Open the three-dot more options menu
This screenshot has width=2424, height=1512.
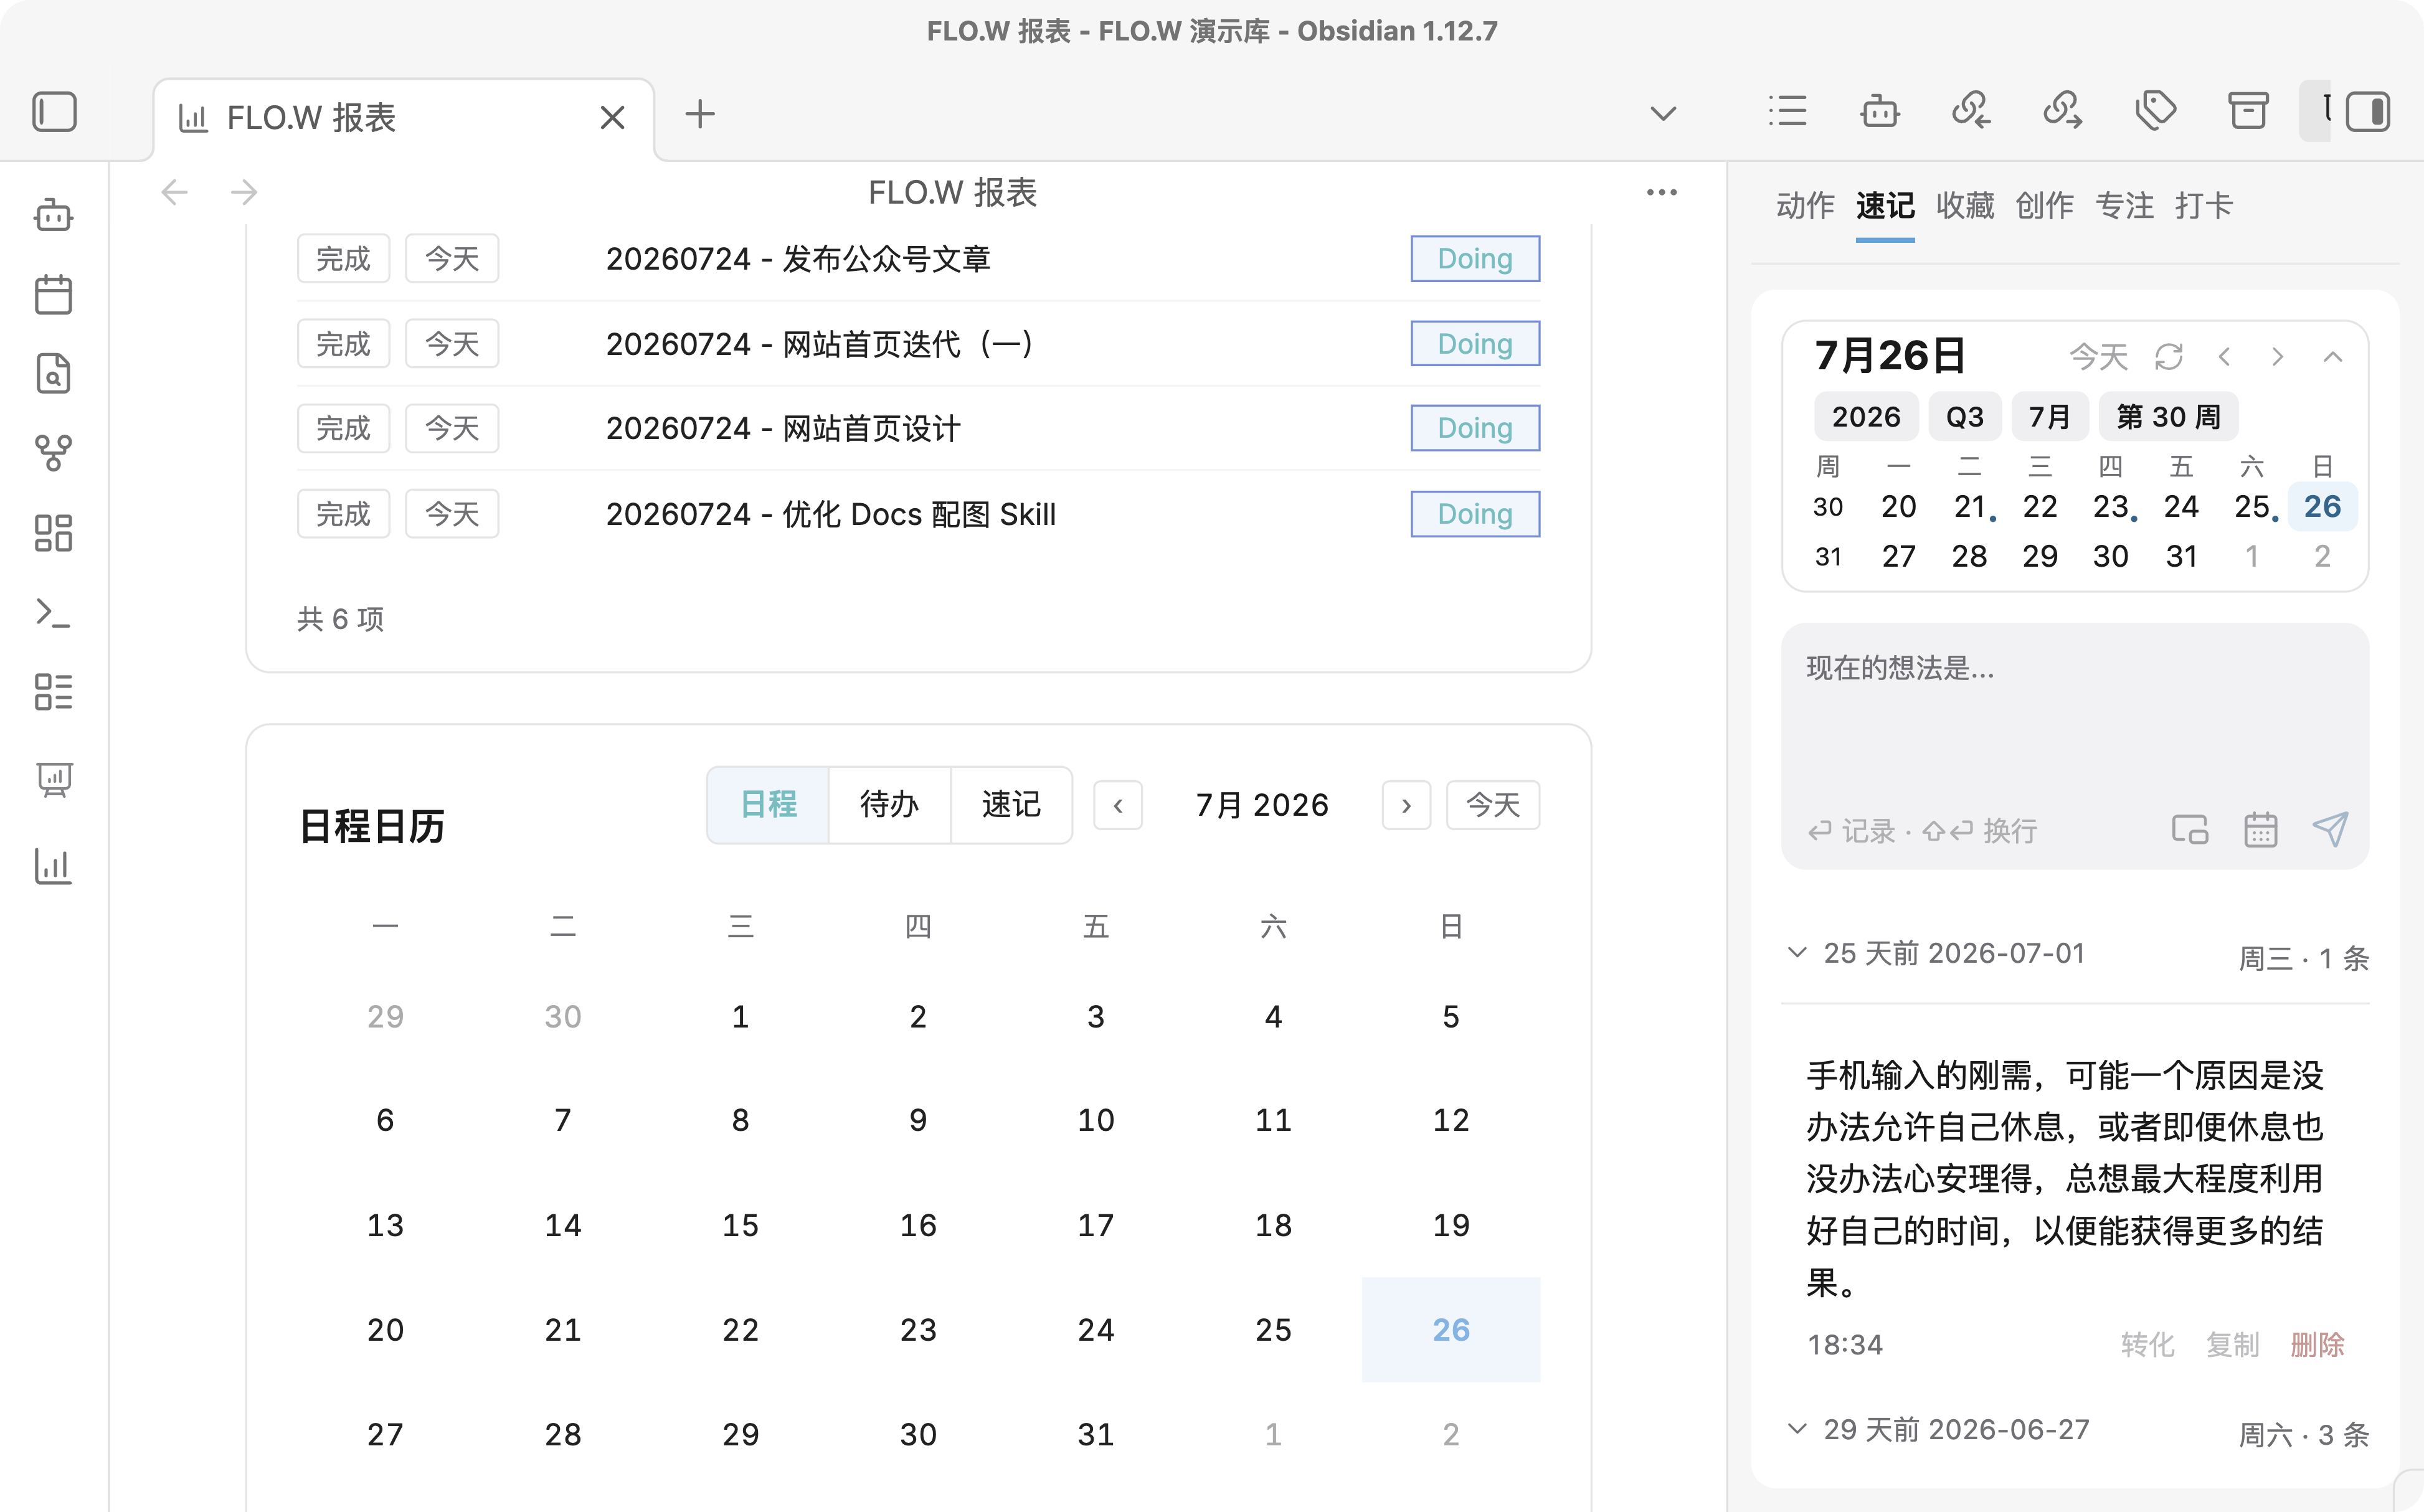[1662, 192]
